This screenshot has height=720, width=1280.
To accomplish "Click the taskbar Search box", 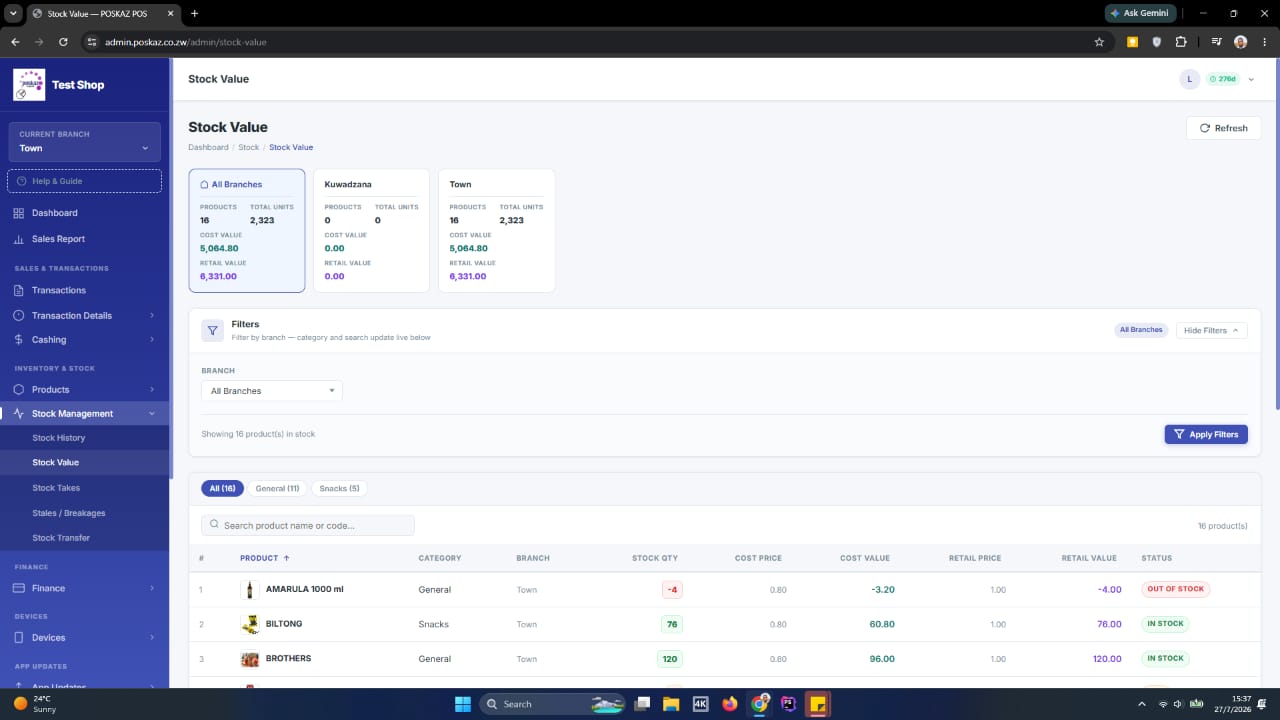I will (x=553, y=704).
